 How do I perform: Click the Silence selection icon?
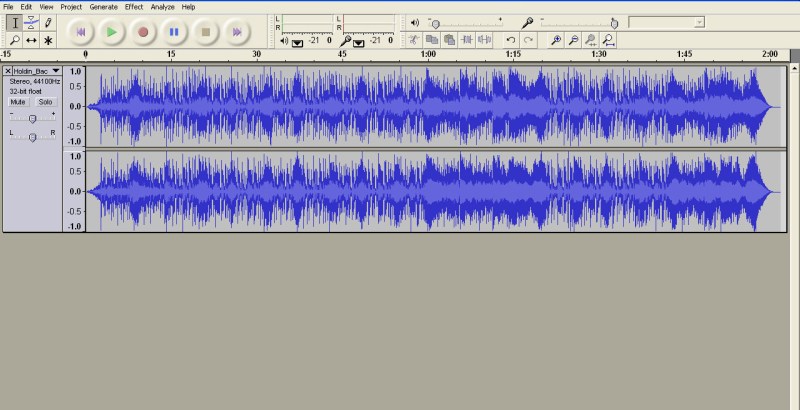(484, 40)
